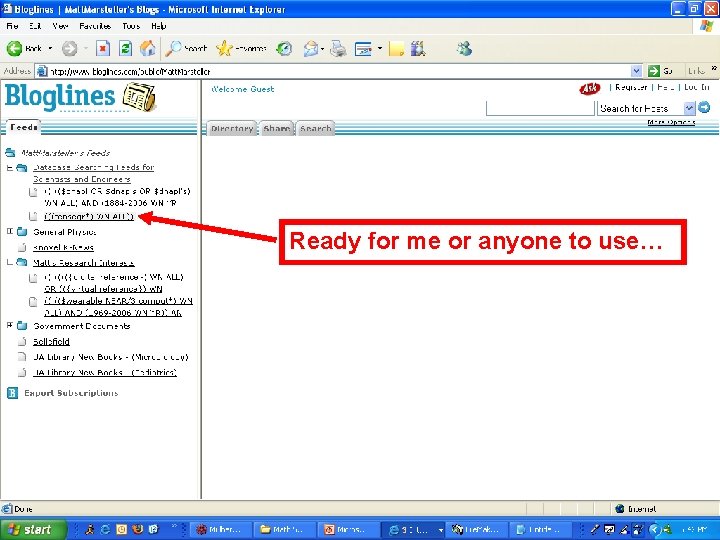Collapse the Matt's Research Interests folder
Screen dimensions: 720x540
[x=9, y=262]
